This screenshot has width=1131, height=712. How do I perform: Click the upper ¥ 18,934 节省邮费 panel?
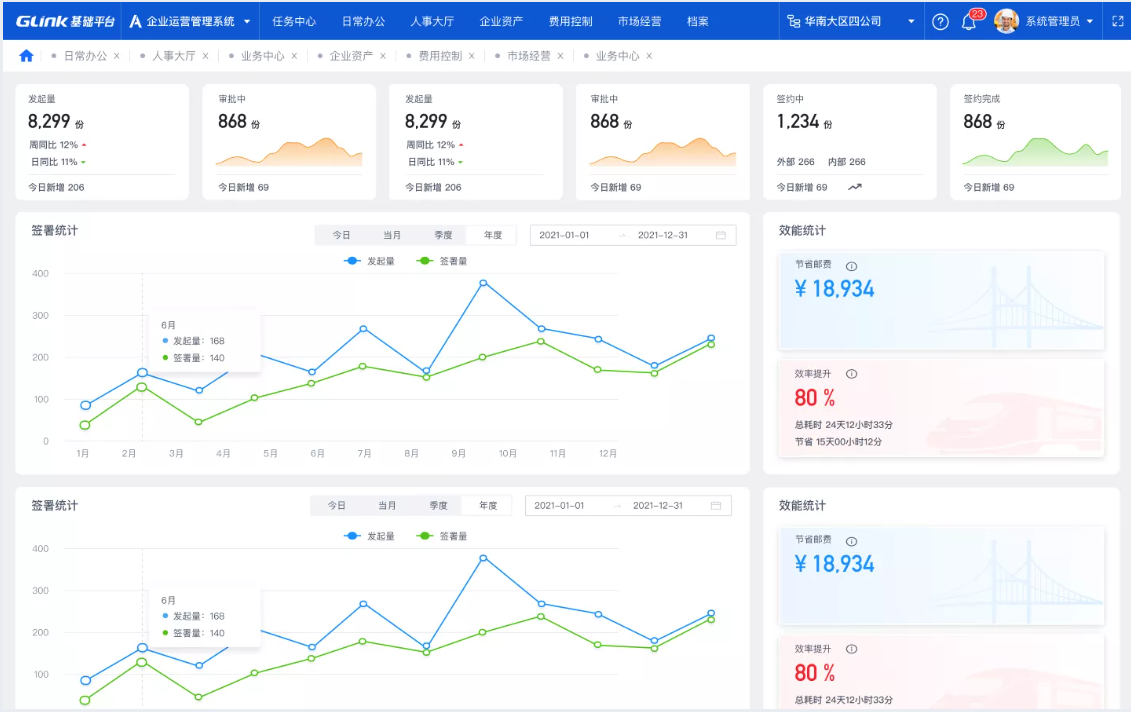point(941,300)
